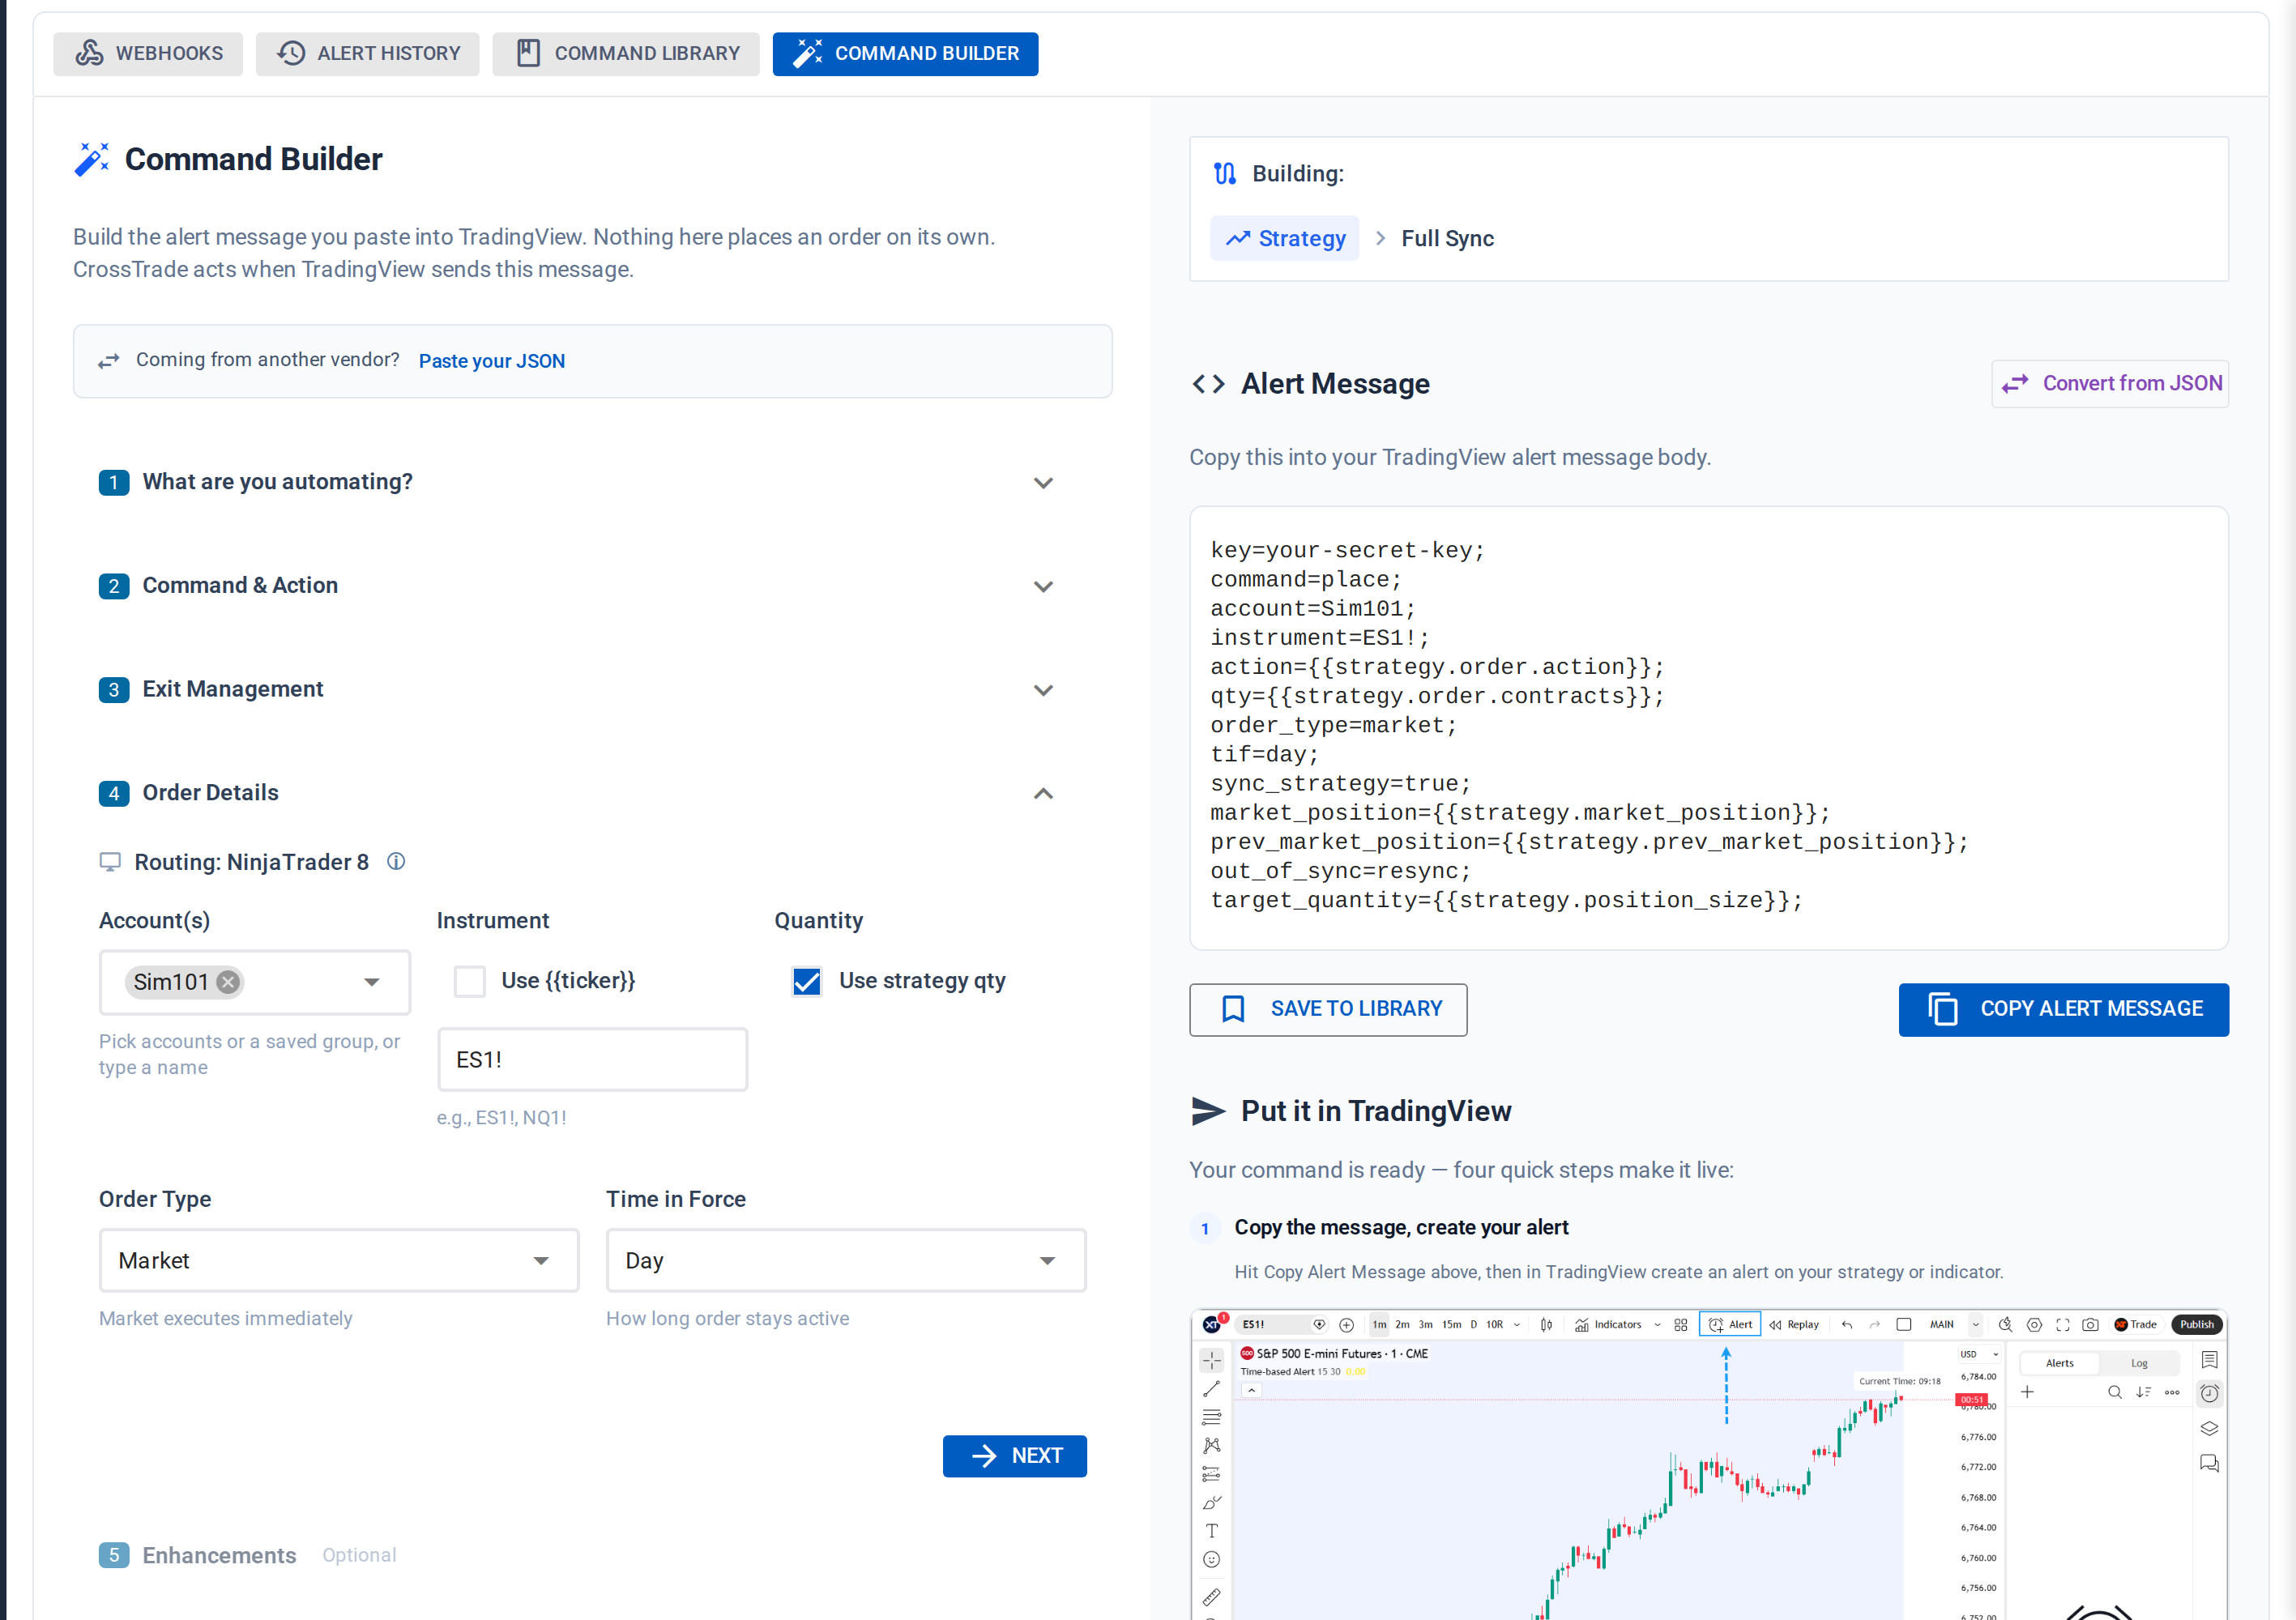Open the Command Library tab
2296x1620 pixels.
point(626,54)
